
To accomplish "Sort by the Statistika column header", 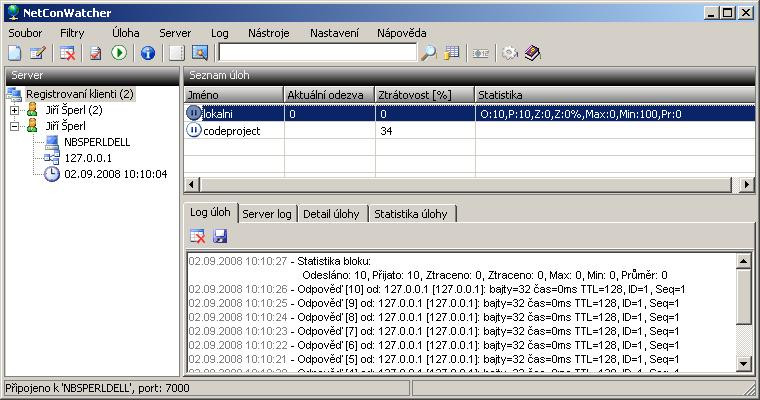I will [615, 95].
